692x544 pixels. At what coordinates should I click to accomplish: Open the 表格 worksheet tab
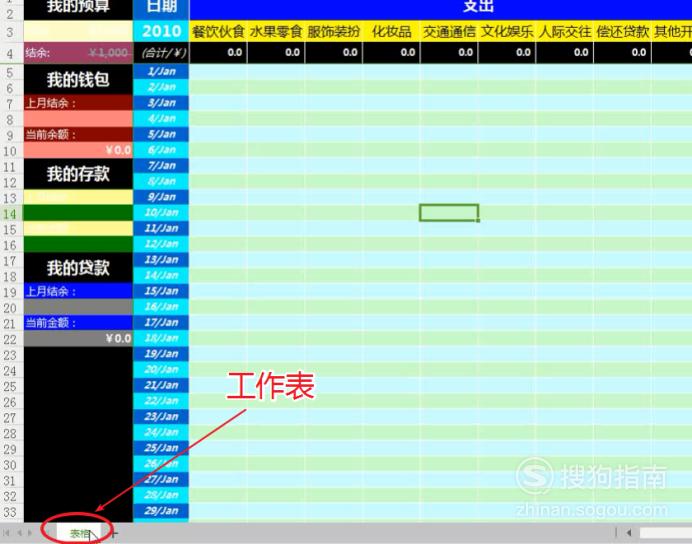[x=79, y=533]
